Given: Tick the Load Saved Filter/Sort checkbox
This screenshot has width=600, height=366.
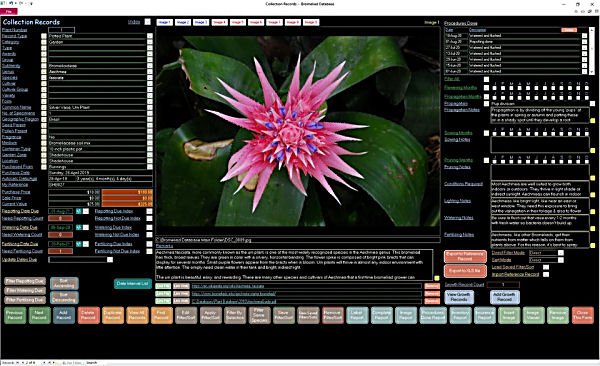Looking at the screenshot, I should (x=546, y=267).
